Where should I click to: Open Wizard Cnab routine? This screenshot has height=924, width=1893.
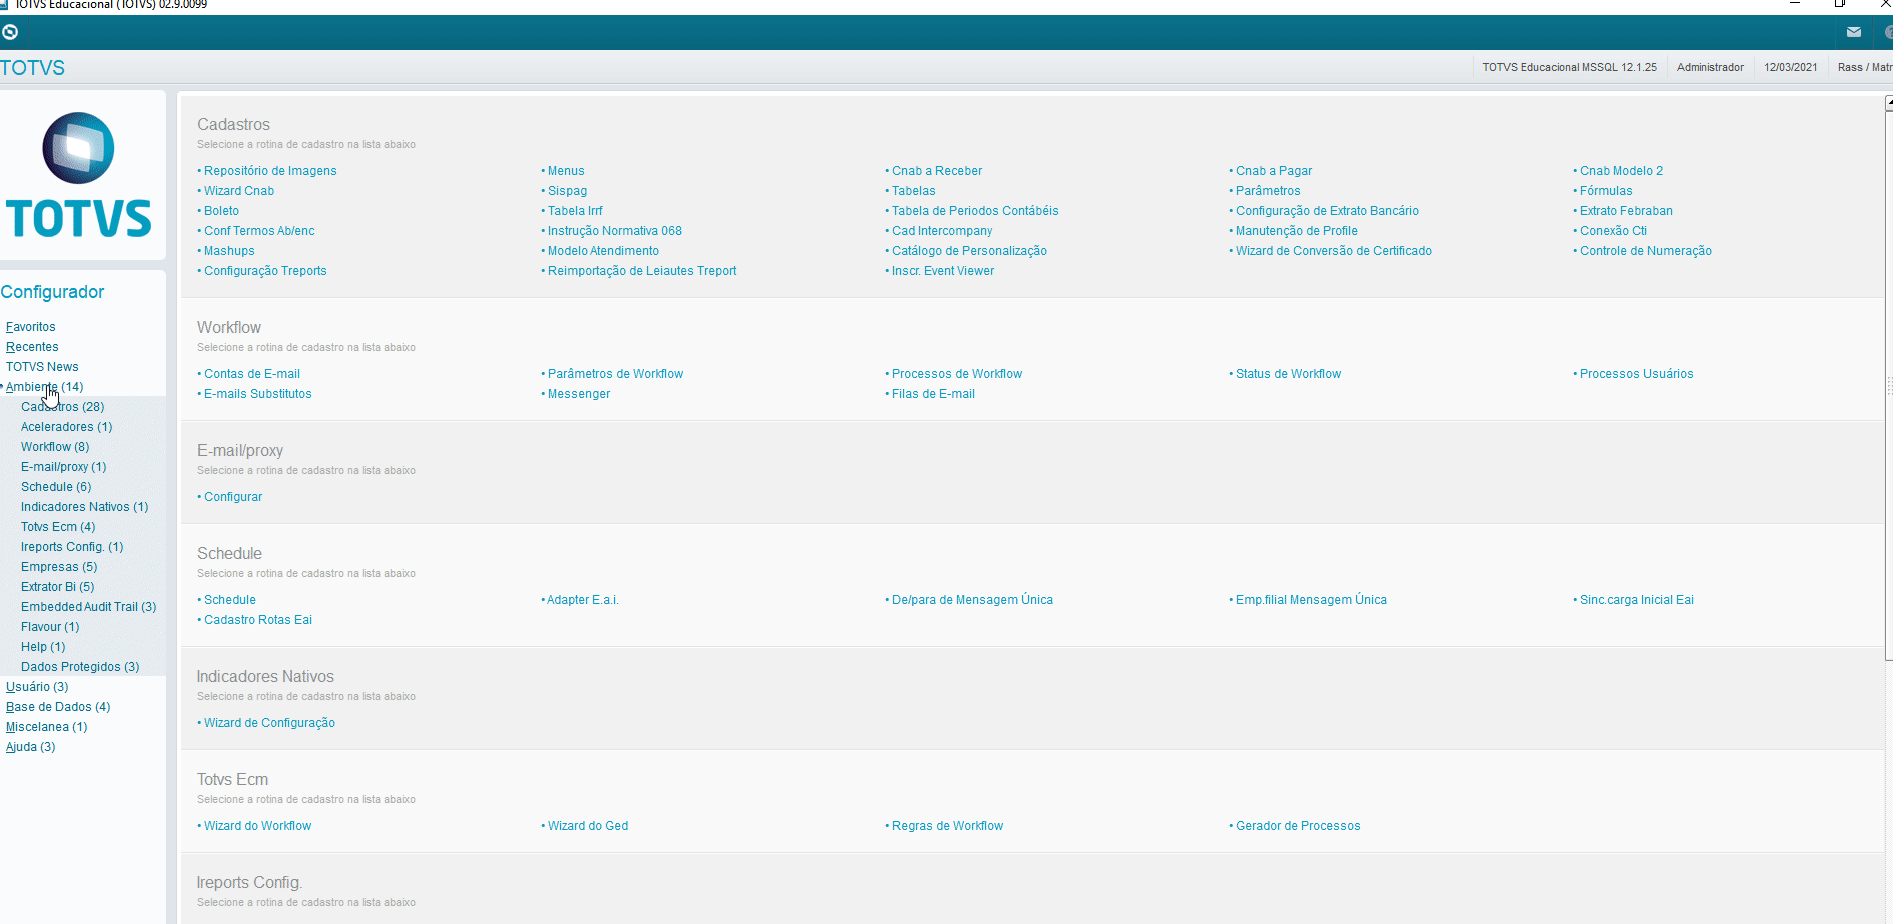(x=239, y=191)
